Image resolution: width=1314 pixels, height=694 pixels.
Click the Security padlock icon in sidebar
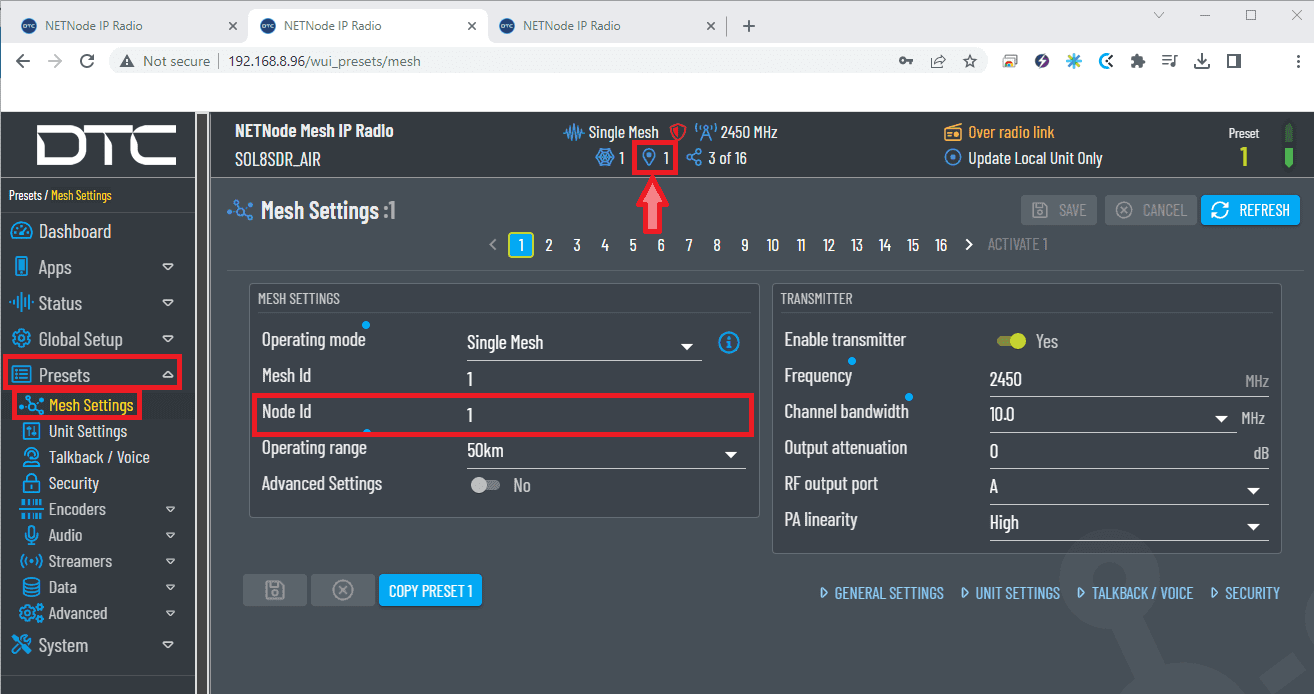[x=31, y=484]
